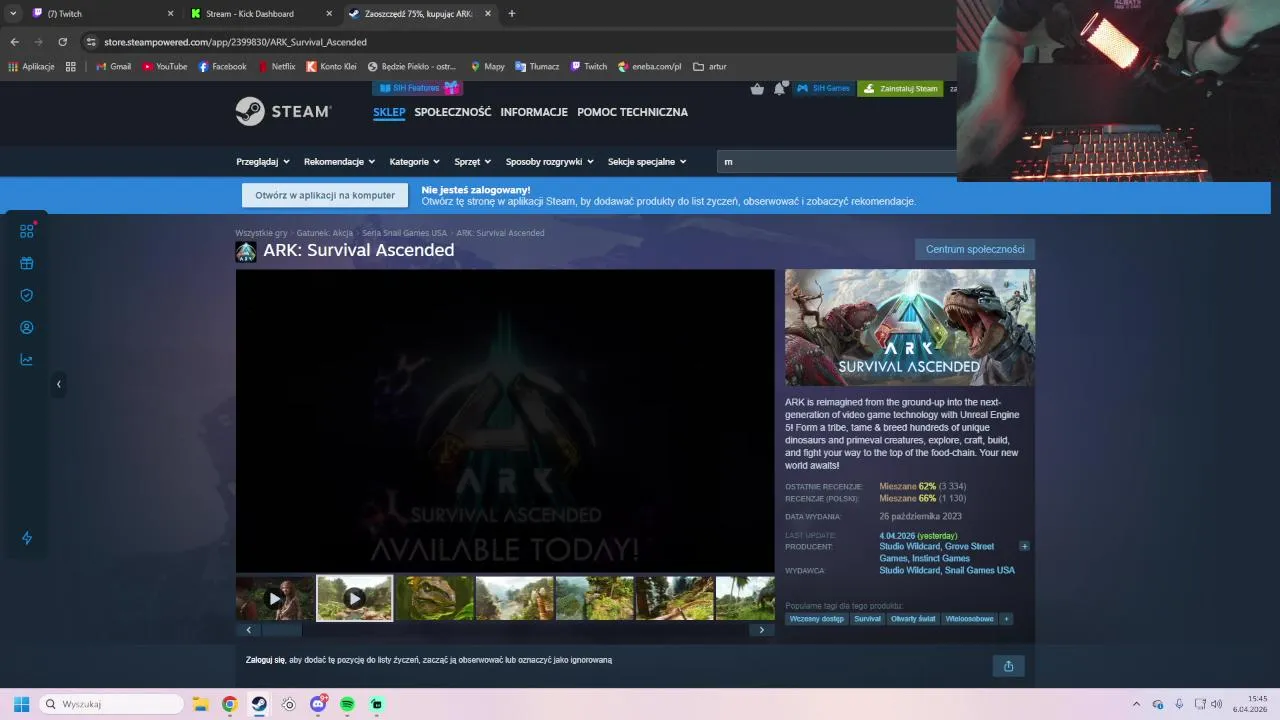The height and width of the screenshot is (720, 1280).
Task: Click the sidebar lightning bolt icon
Action: [x=27, y=538]
